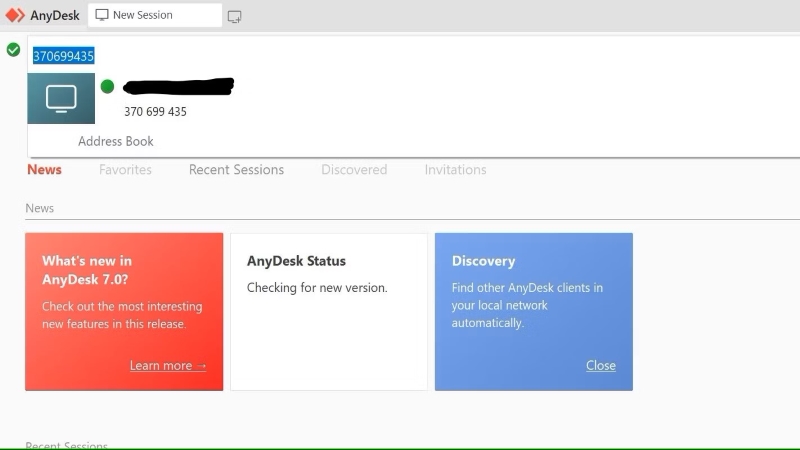Click the green connection status checkmark
800x450 pixels.
[13, 49]
